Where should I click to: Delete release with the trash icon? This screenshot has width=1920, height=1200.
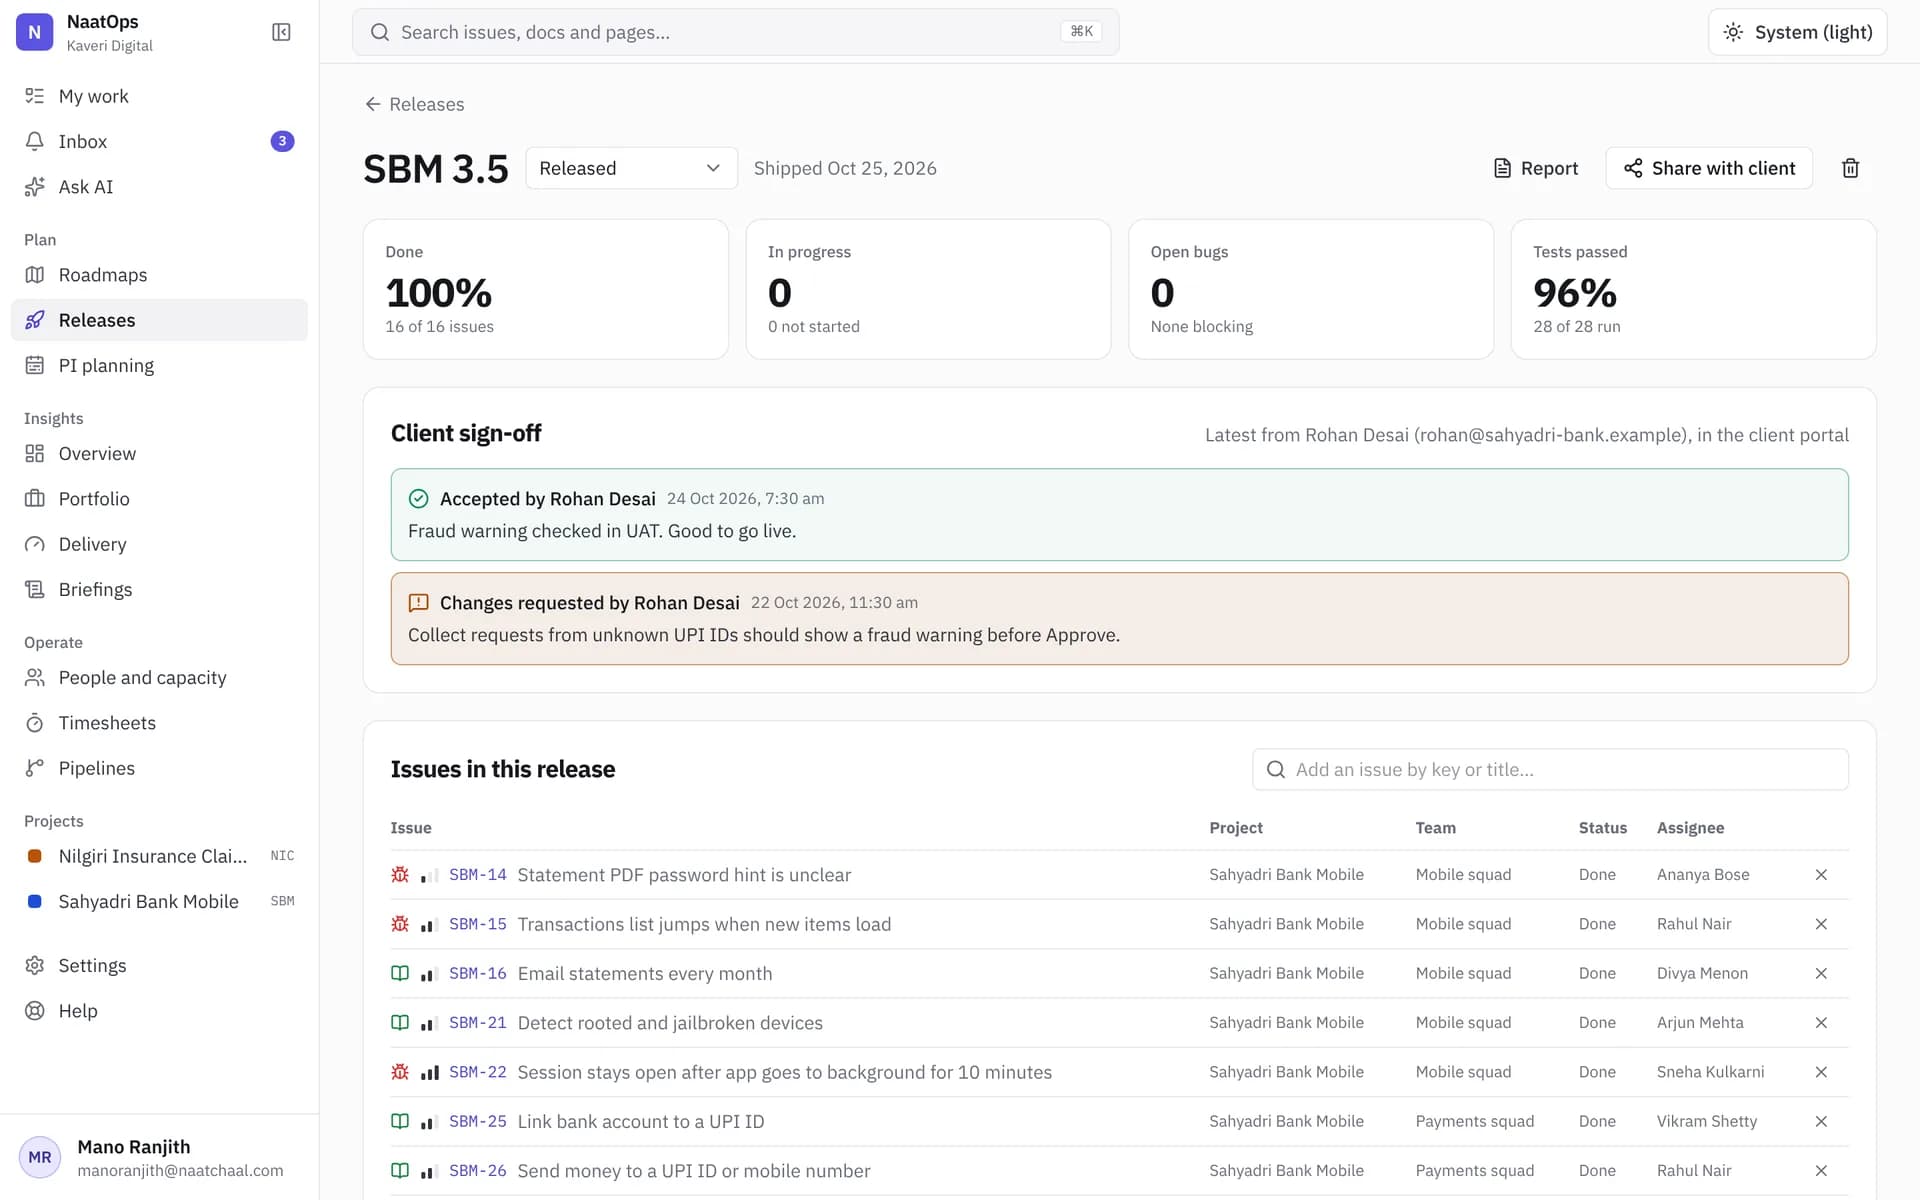1850,168
